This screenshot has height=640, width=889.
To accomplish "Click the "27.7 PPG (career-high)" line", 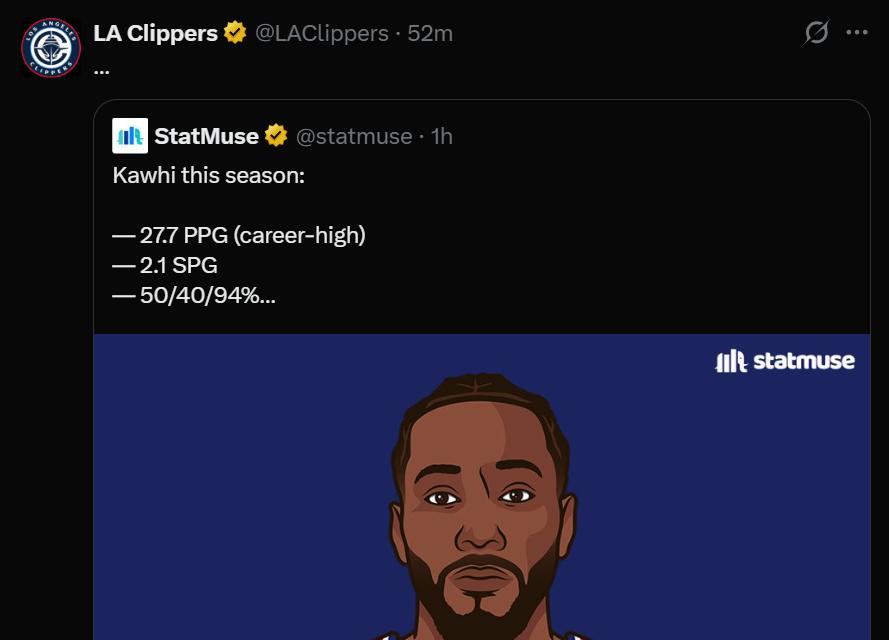I will (x=251, y=236).
